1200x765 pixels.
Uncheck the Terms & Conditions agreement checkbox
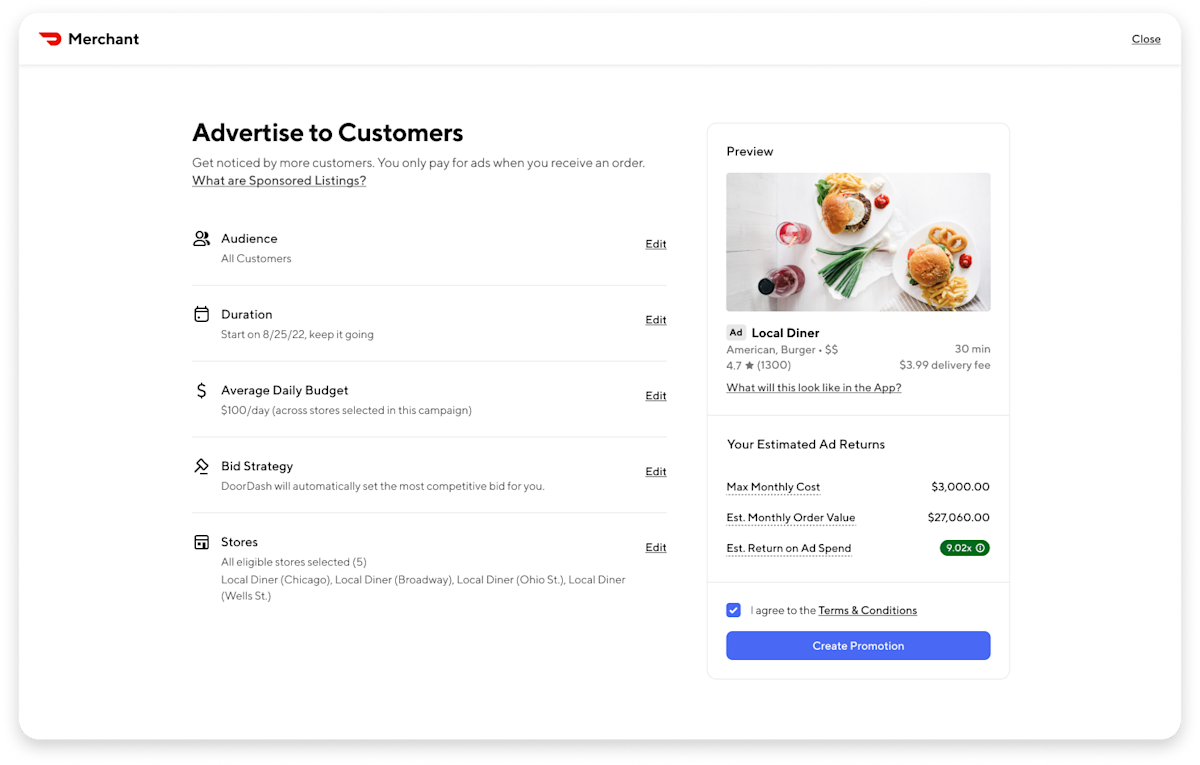[733, 610]
